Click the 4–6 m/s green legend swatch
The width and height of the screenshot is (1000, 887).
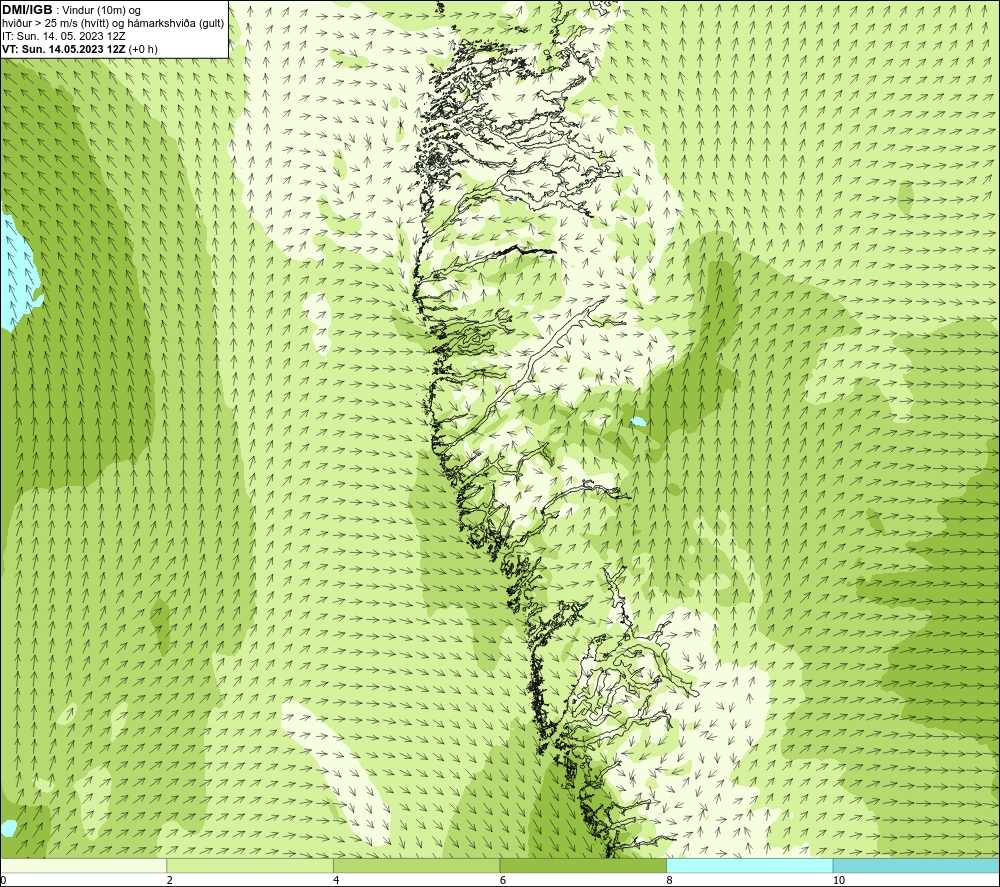pyautogui.click(x=416, y=866)
